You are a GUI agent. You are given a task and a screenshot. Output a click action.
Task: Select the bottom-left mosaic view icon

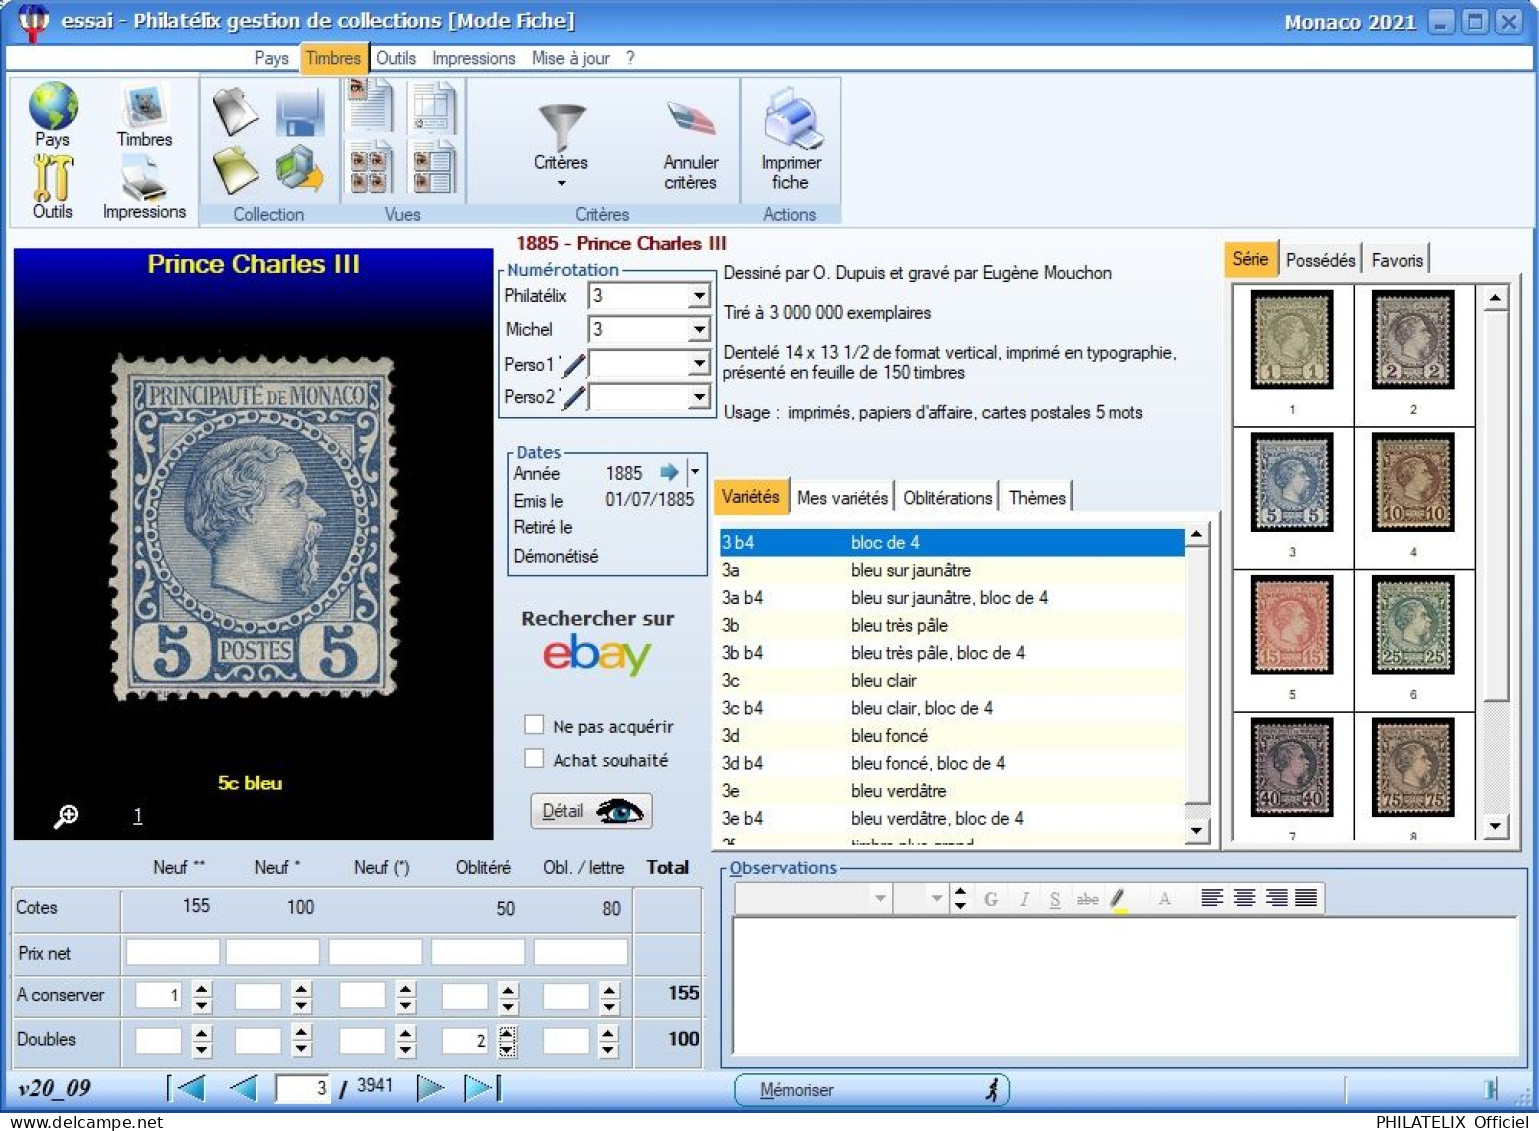(x=370, y=167)
